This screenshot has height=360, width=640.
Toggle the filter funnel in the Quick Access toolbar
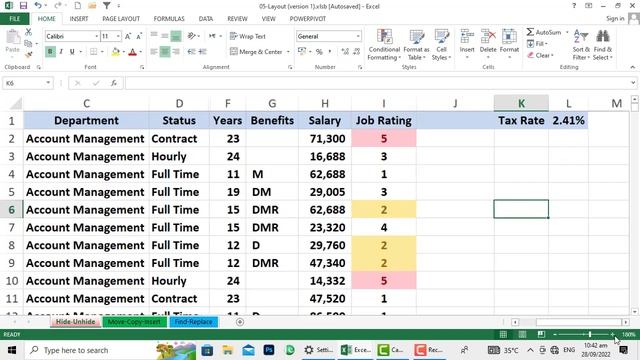point(106,6)
